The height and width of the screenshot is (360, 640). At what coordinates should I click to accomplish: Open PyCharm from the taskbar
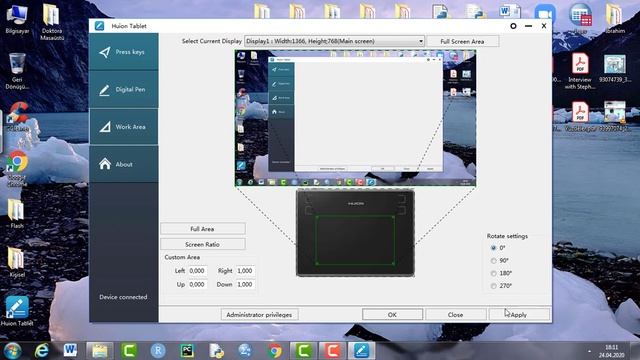coord(187,351)
